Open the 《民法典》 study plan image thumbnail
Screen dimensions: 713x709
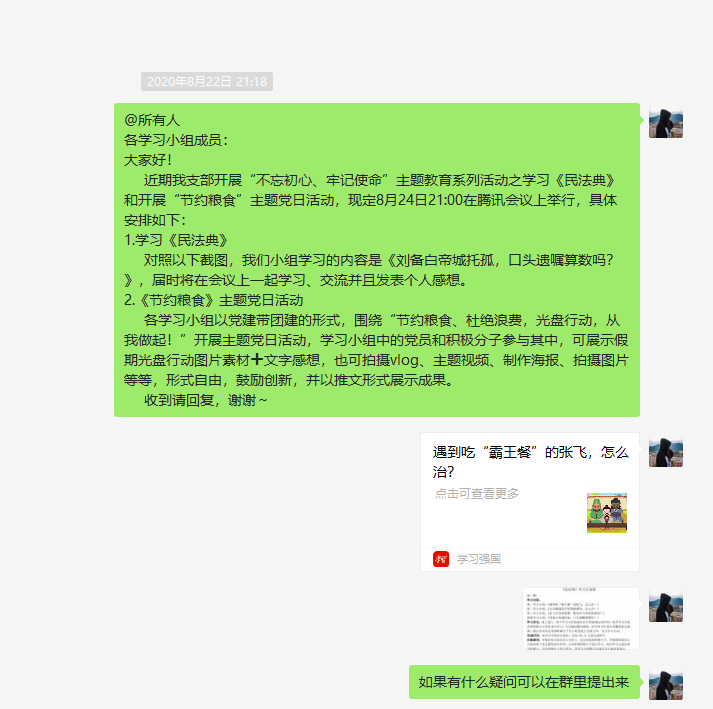[581, 618]
